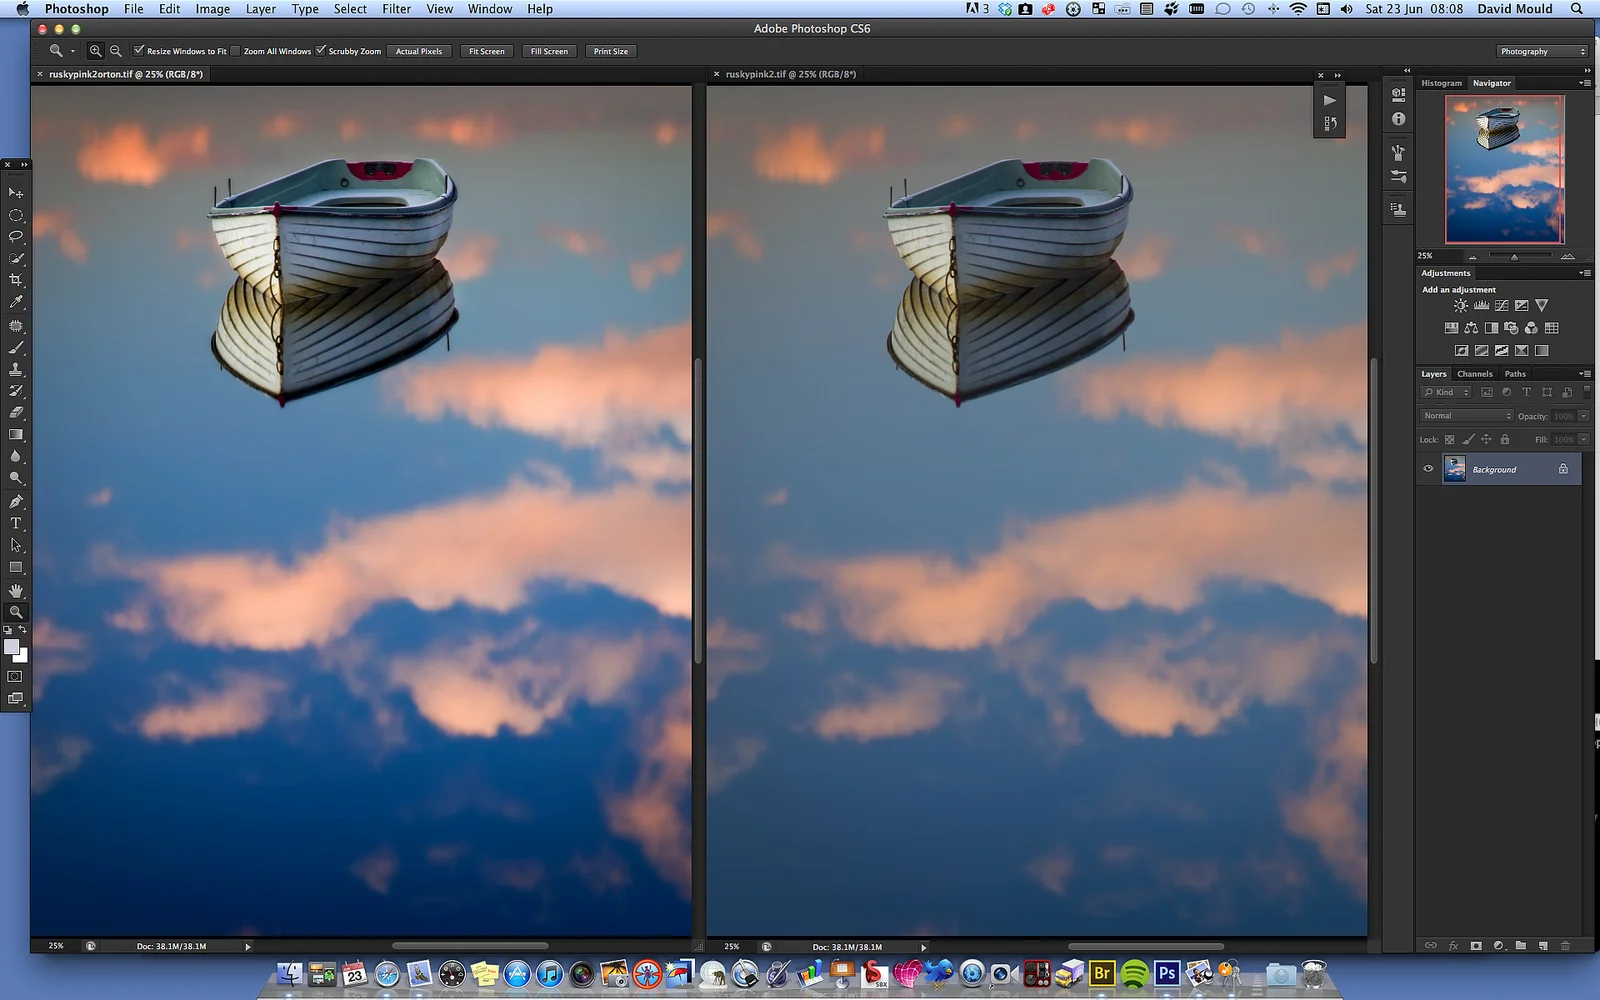Screen dimensions: 1600x1000
Task: Disable Scrubby Zoom checkbox
Action: (321, 50)
